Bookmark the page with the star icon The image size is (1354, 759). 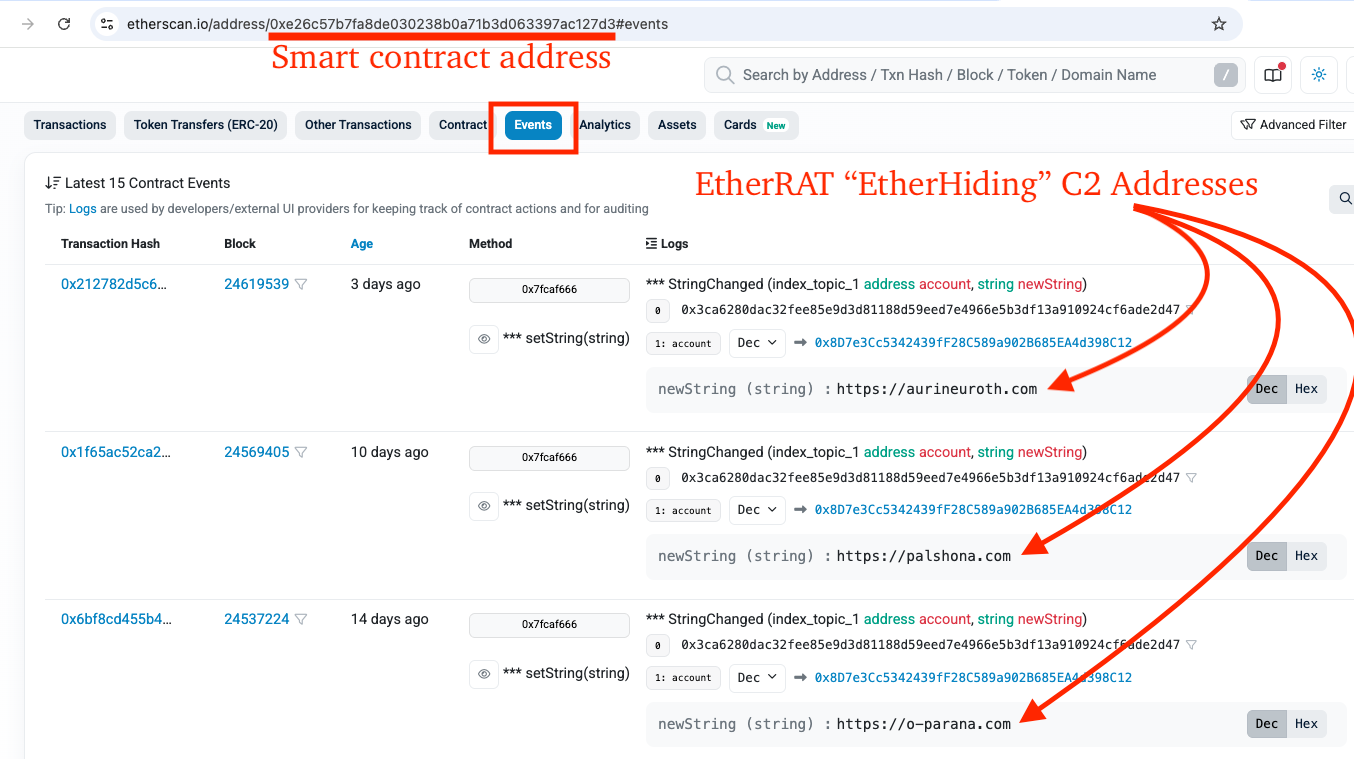point(1218,23)
